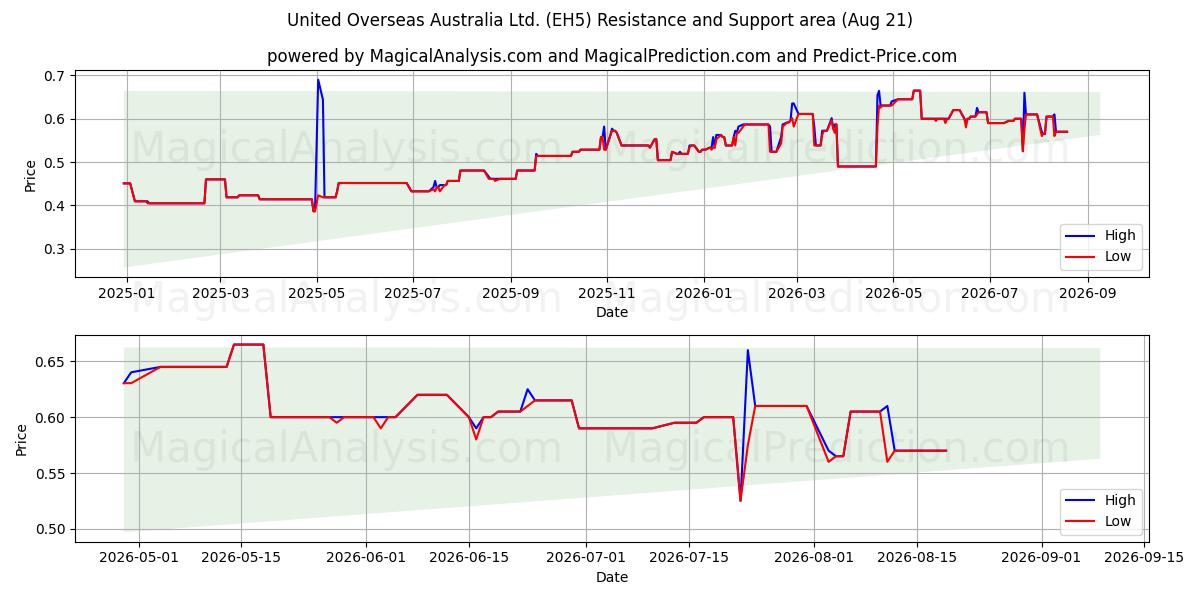Click the 'Date' x-axis label under the bottom chart

pos(612,577)
